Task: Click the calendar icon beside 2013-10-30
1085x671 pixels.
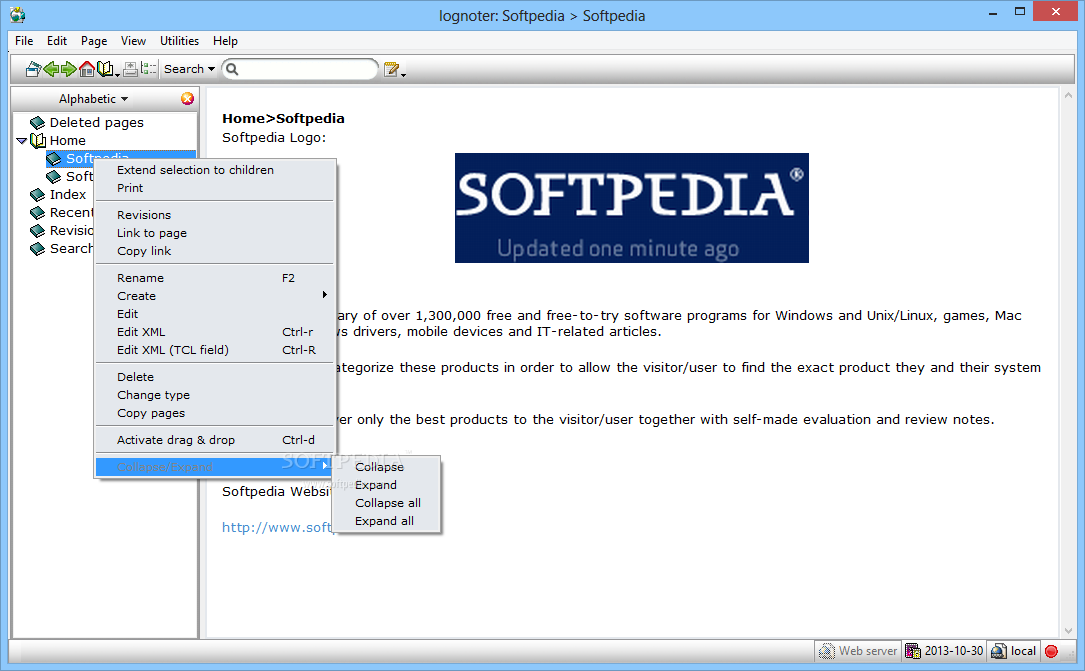Action: [913, 651]
